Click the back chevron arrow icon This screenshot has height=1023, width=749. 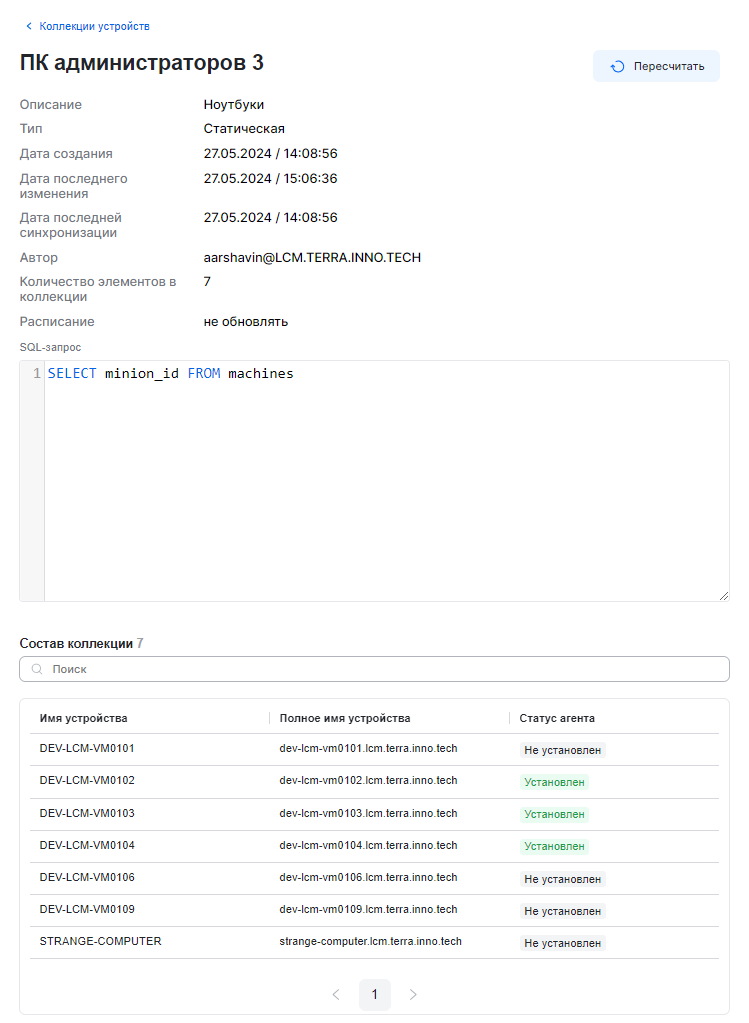[28, 26]
